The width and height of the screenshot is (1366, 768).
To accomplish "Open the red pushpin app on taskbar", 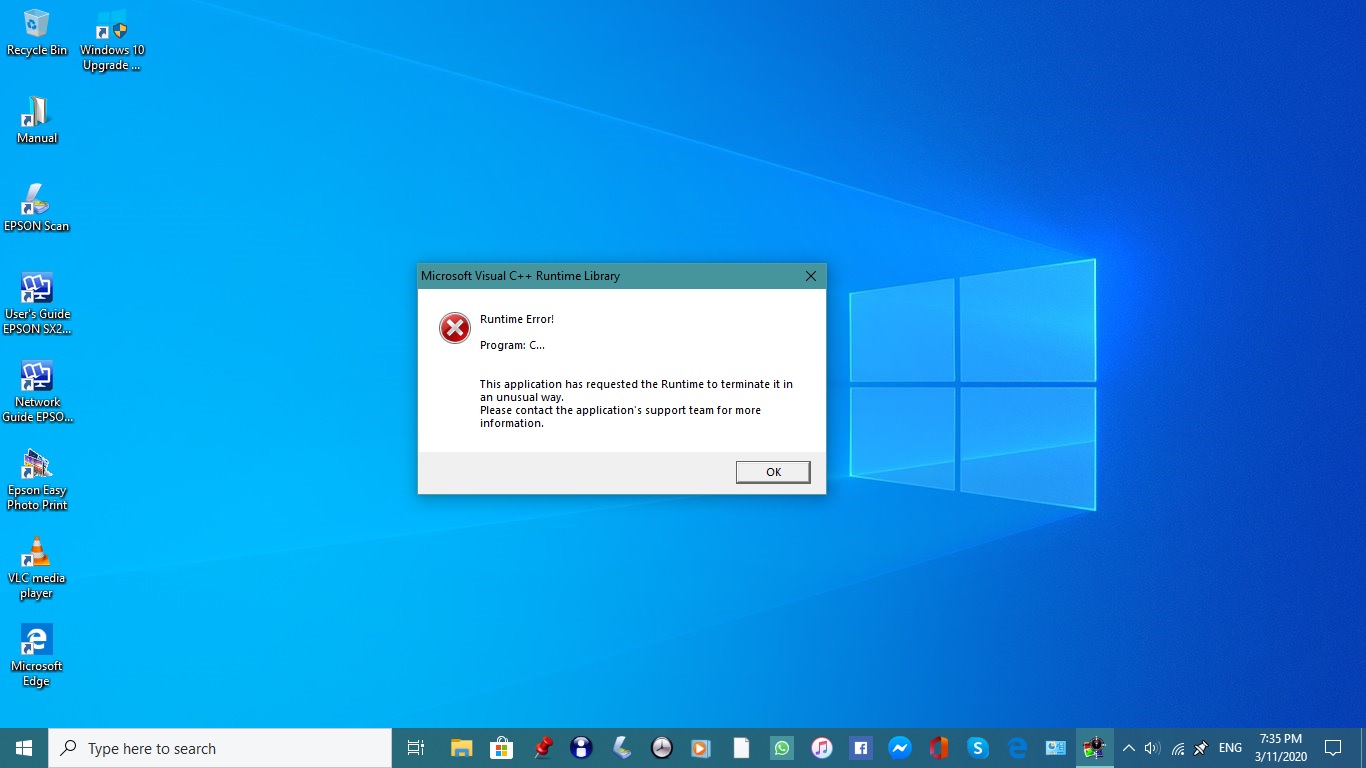I will point(543,748).
